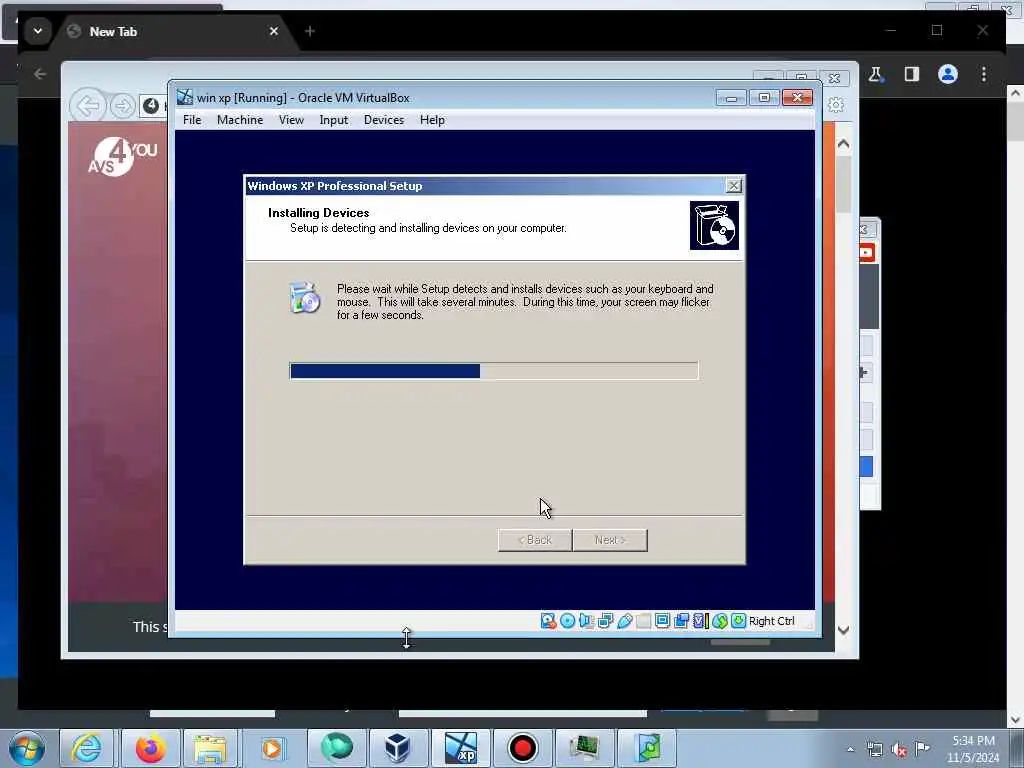The width and height of the screenshot is (1024, 768).
Task: Click the setup CD box icon in dialog header
Action: click(714, 225)
